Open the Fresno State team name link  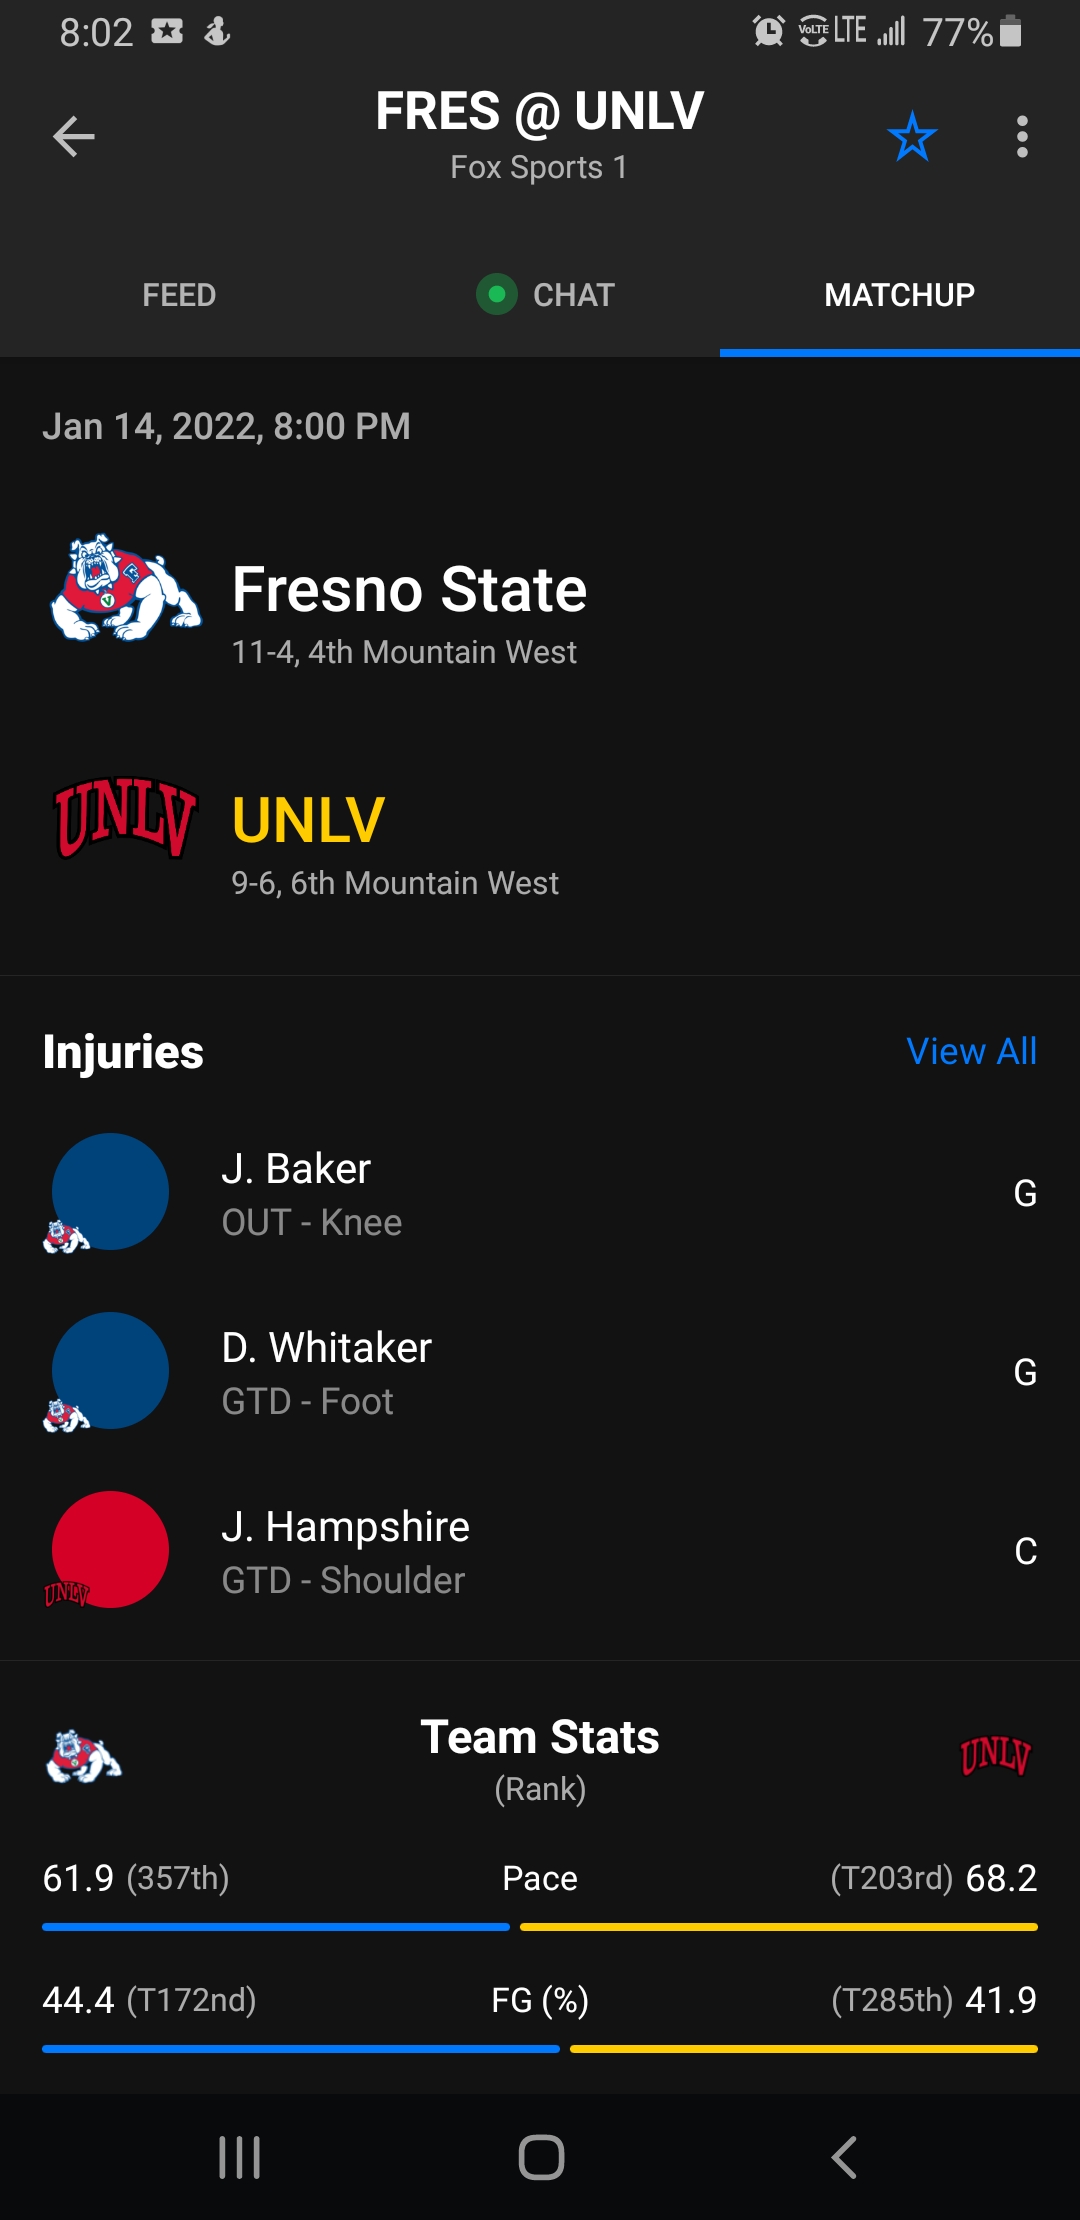pyautogui.click(x=409, y=590)
